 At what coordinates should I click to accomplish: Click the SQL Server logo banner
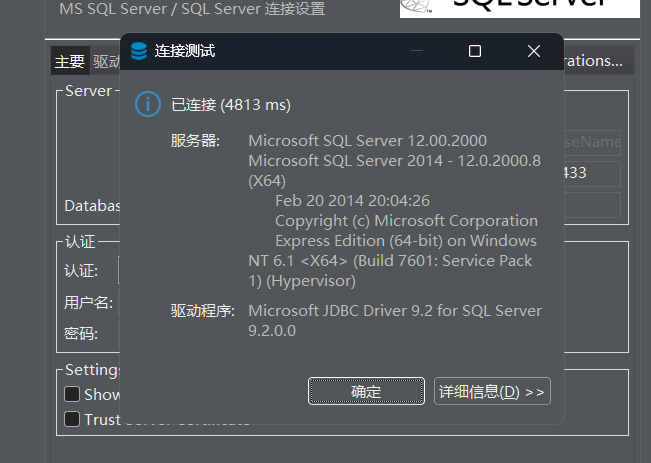point(520,8)
